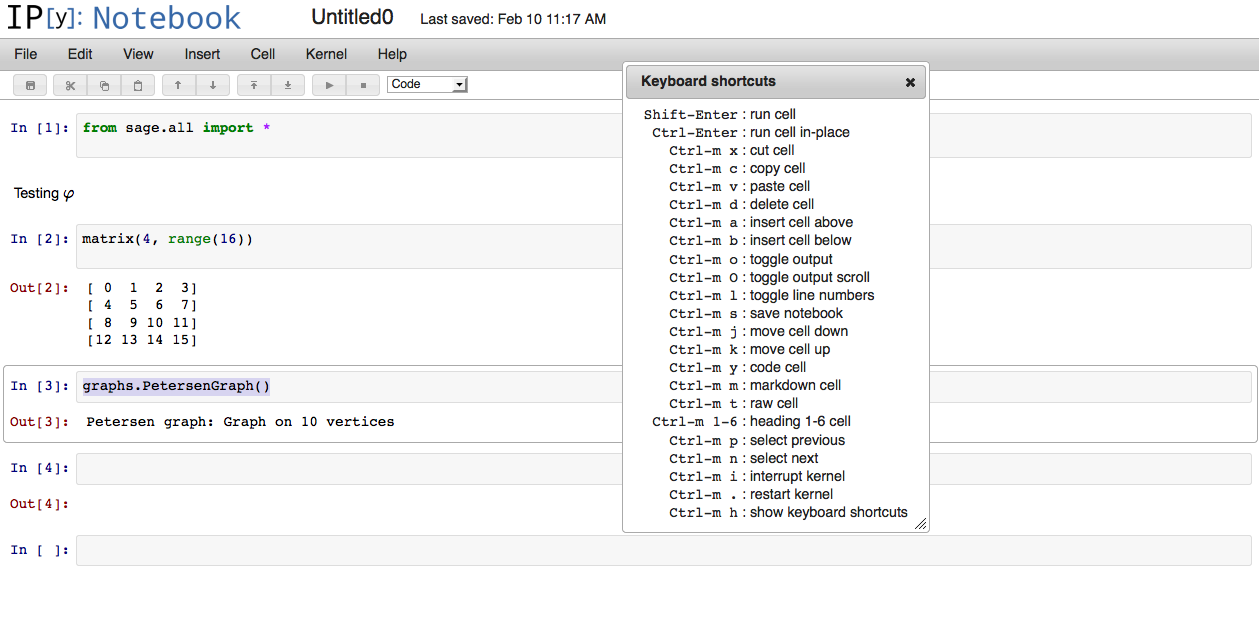Select the 'Testing φ' markdown cell
1259x636 pixels.
pyautogui.click(x=44, y=193)
